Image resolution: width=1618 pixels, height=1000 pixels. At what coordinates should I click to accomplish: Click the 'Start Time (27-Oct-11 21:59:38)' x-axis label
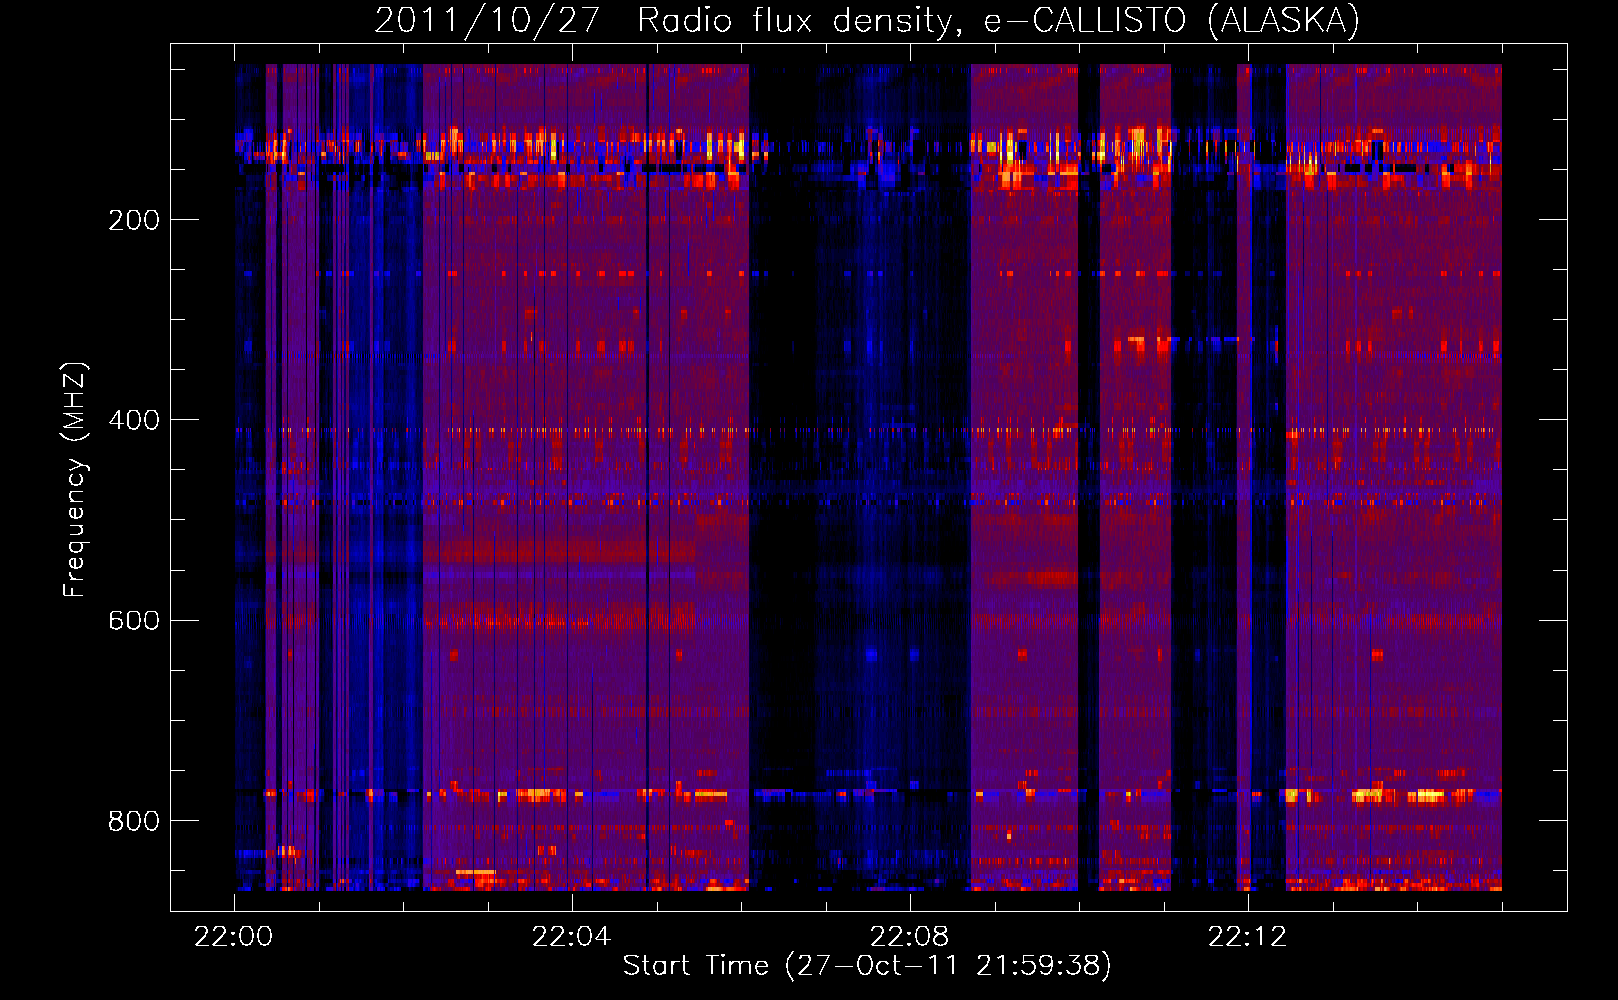(x=867, y=965)
